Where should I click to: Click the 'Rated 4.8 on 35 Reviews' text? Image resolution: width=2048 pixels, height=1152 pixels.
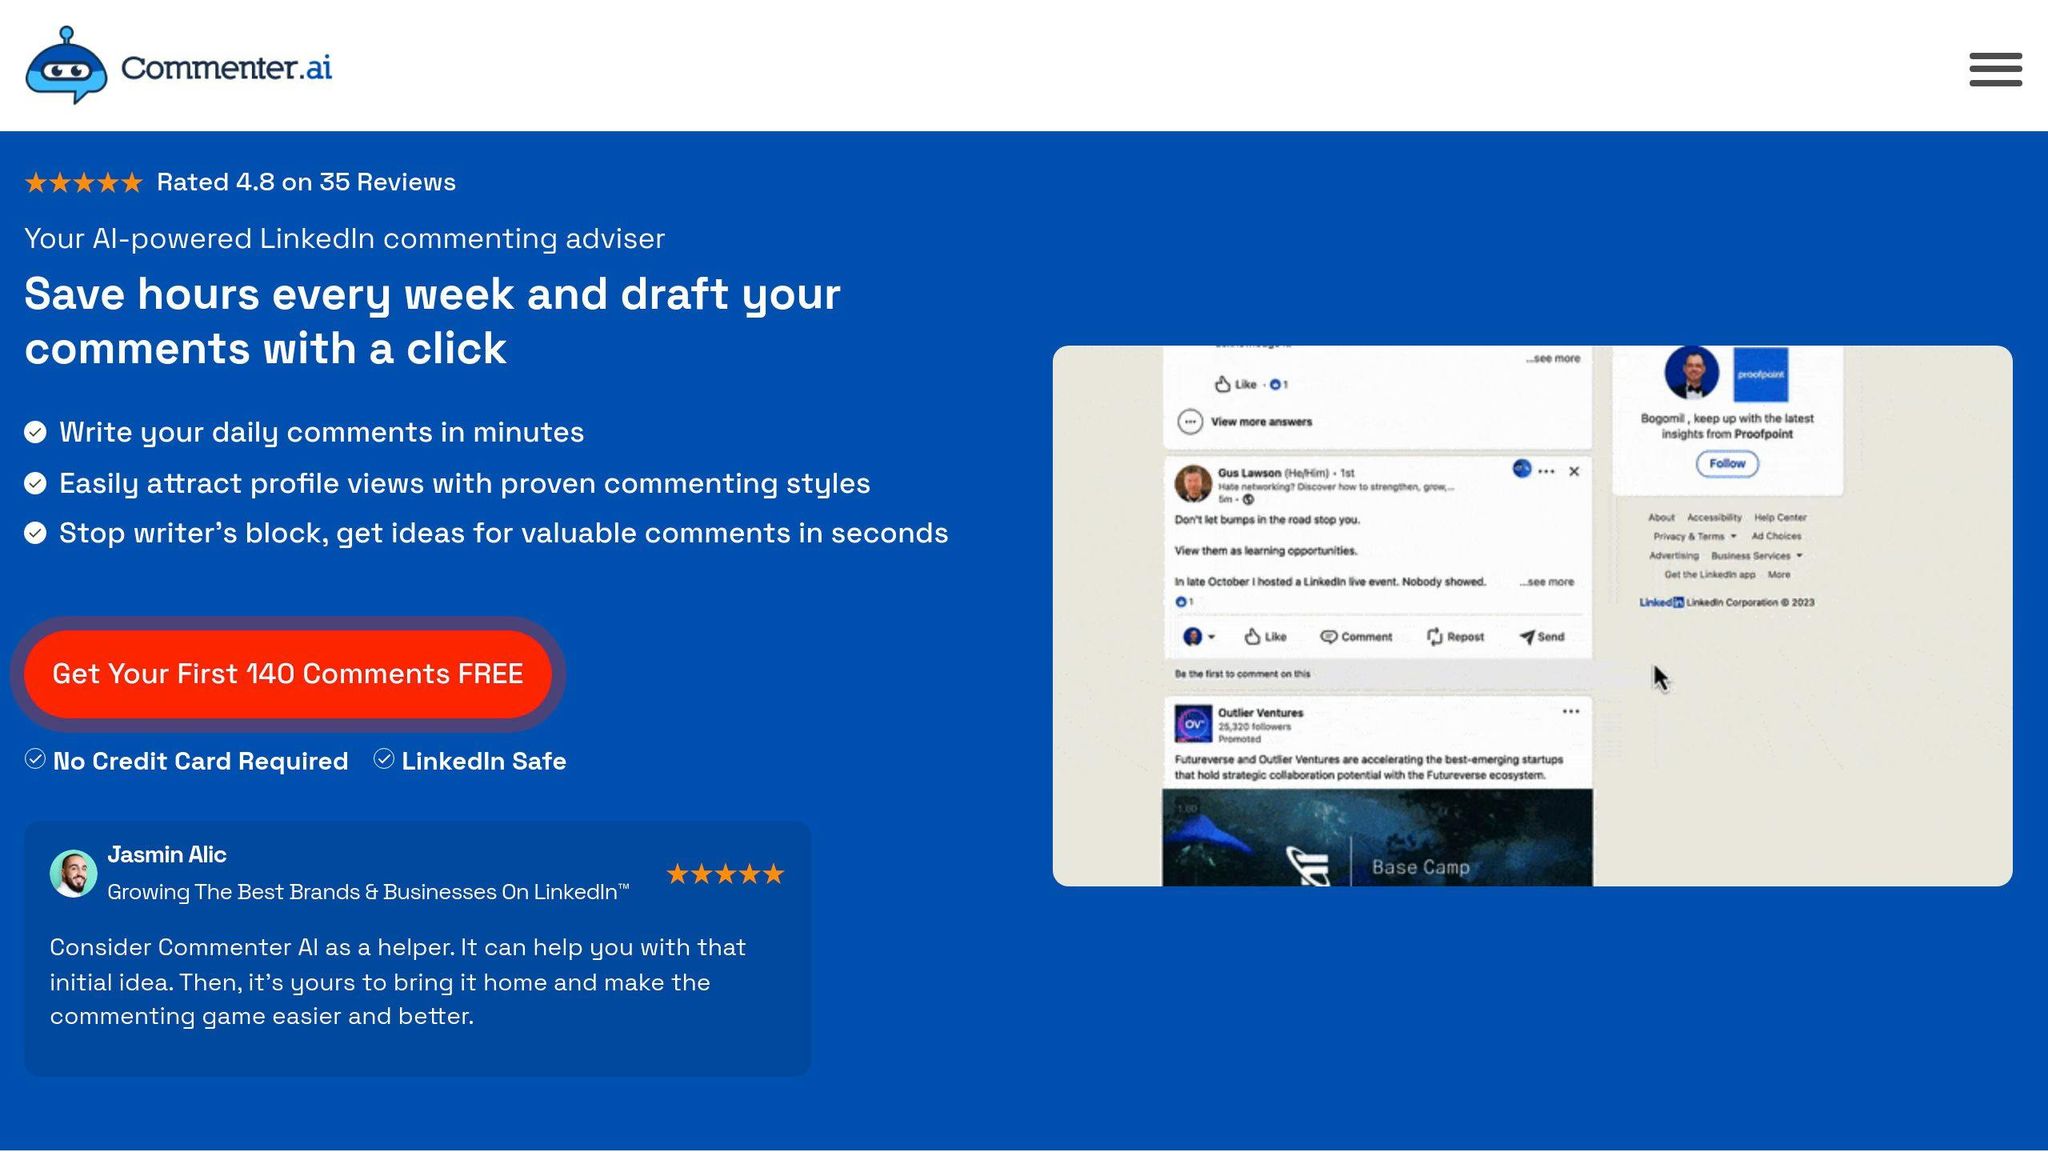(306, 182)
